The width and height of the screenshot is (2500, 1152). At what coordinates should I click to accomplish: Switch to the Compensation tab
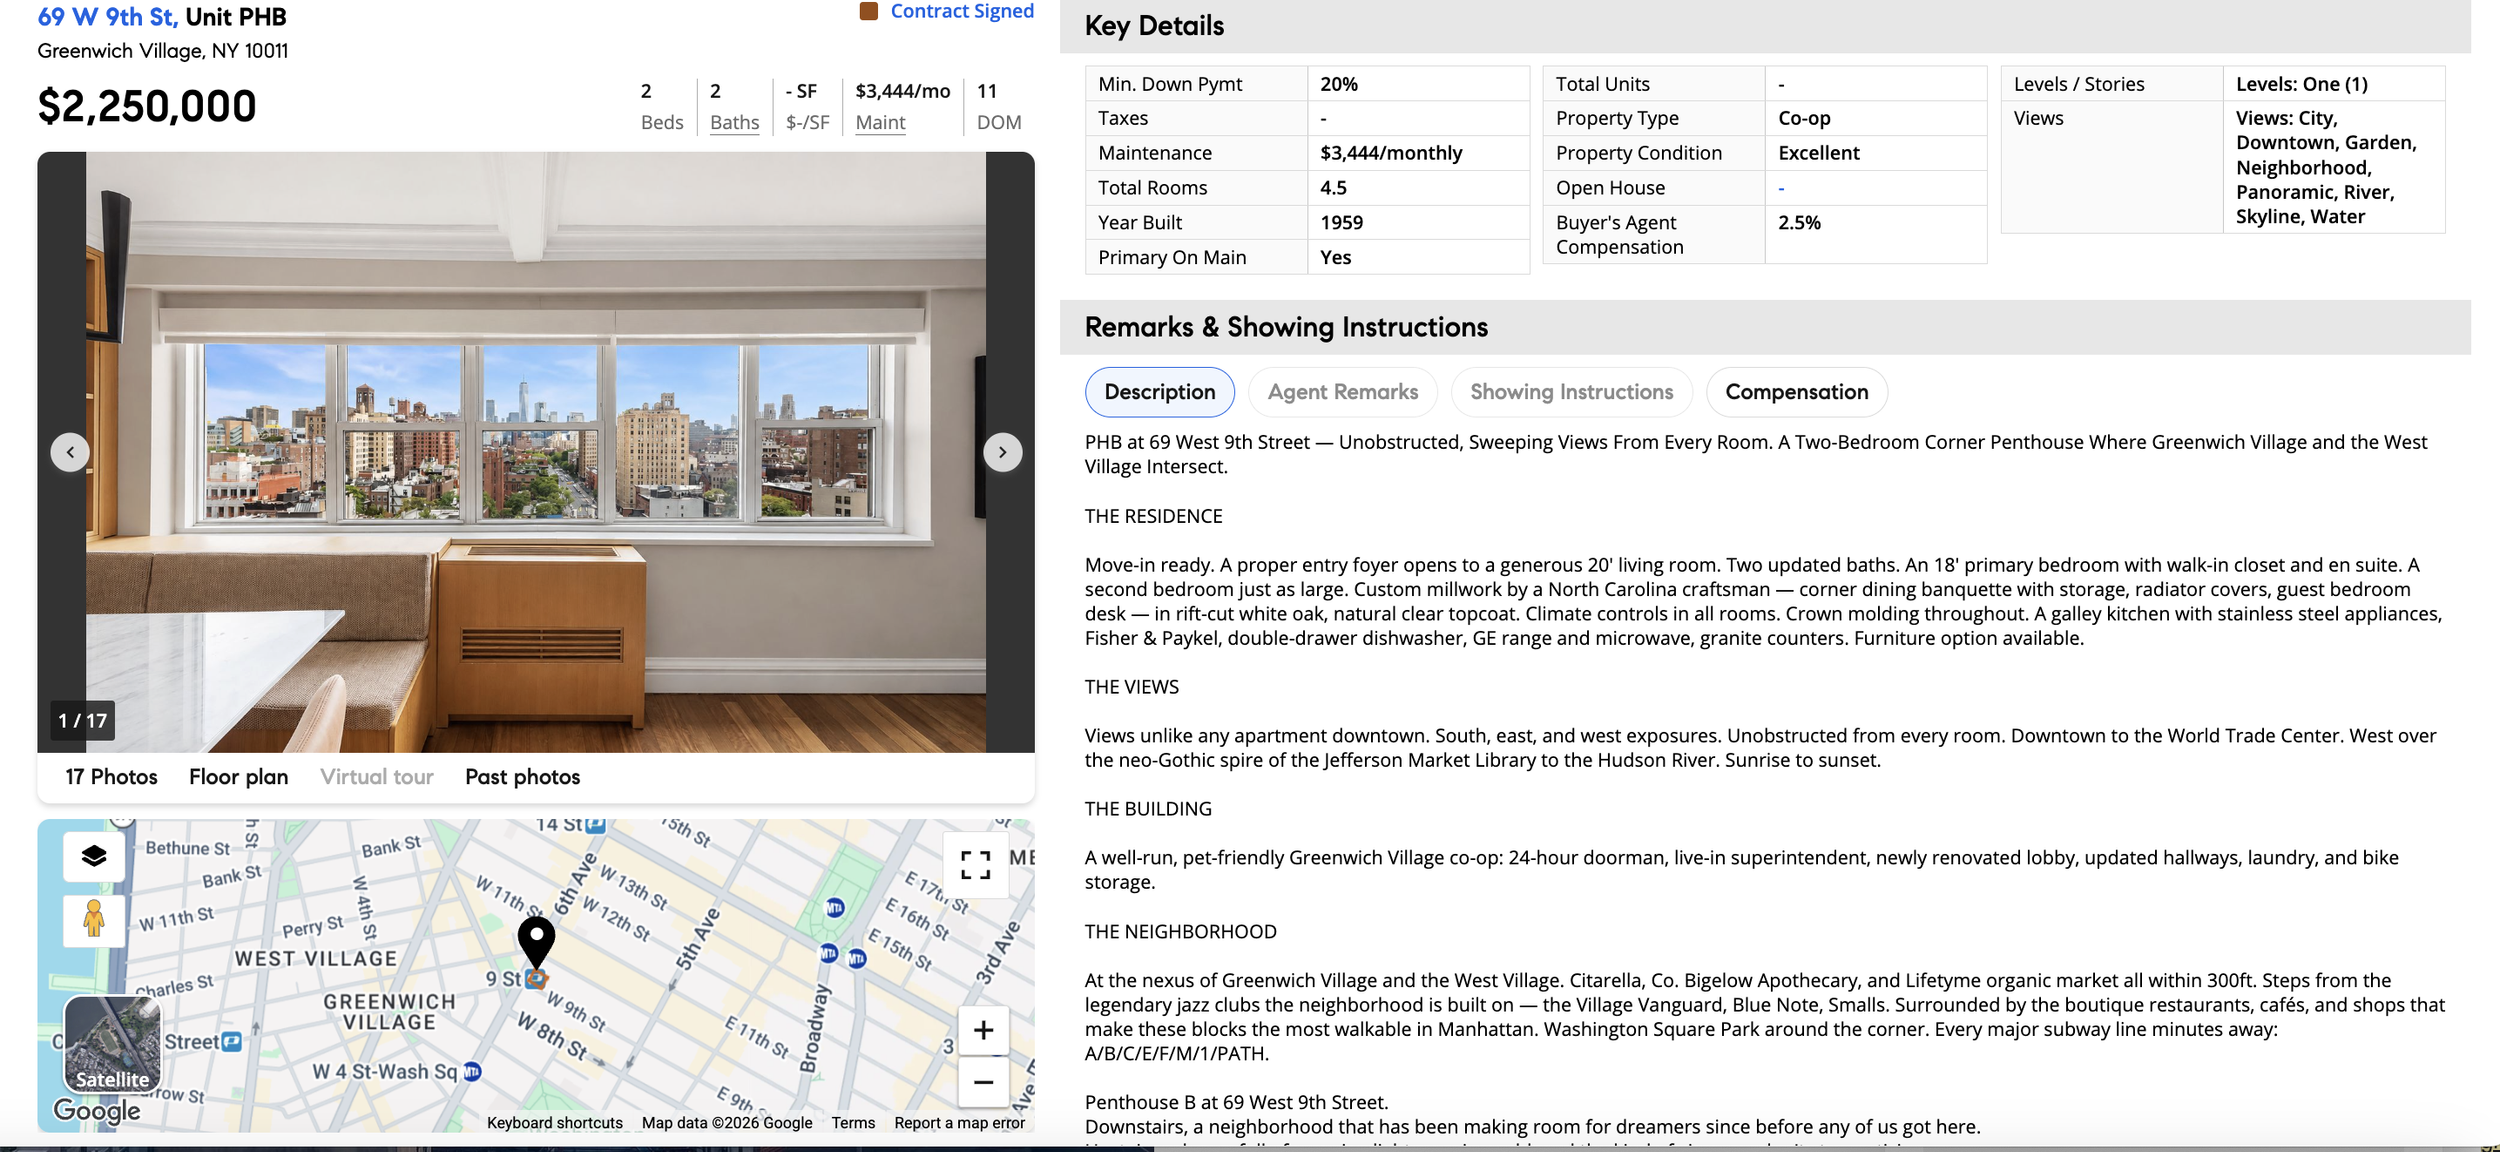1796,392
